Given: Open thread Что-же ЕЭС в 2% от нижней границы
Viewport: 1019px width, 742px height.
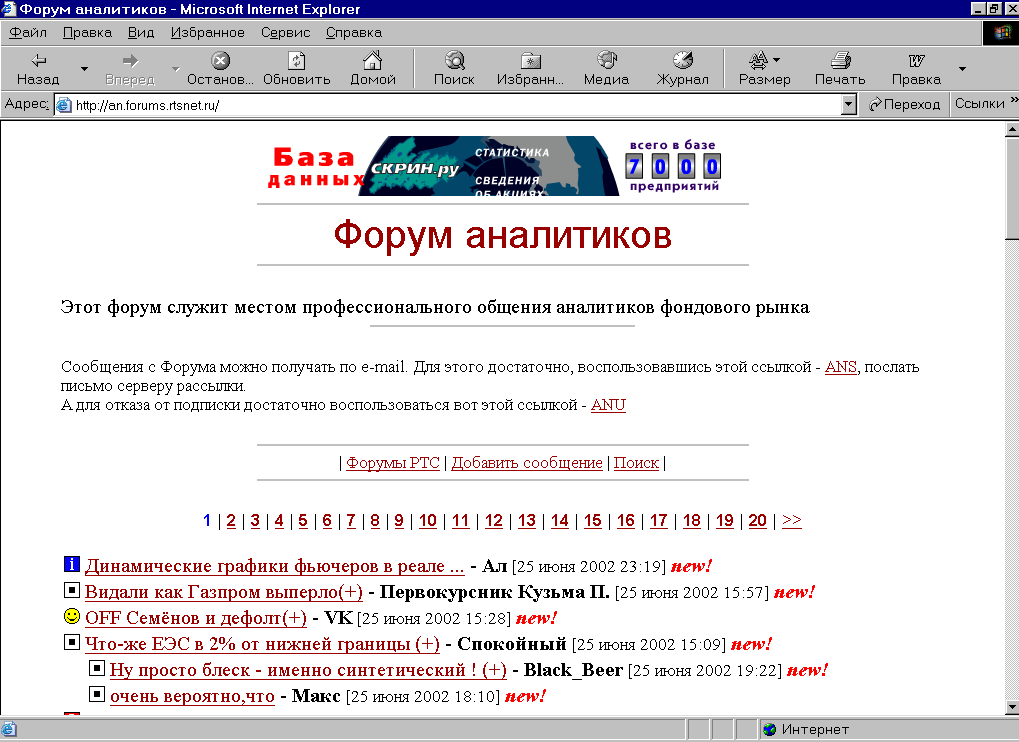Looking at the screenshot, I should click(263, 645).
